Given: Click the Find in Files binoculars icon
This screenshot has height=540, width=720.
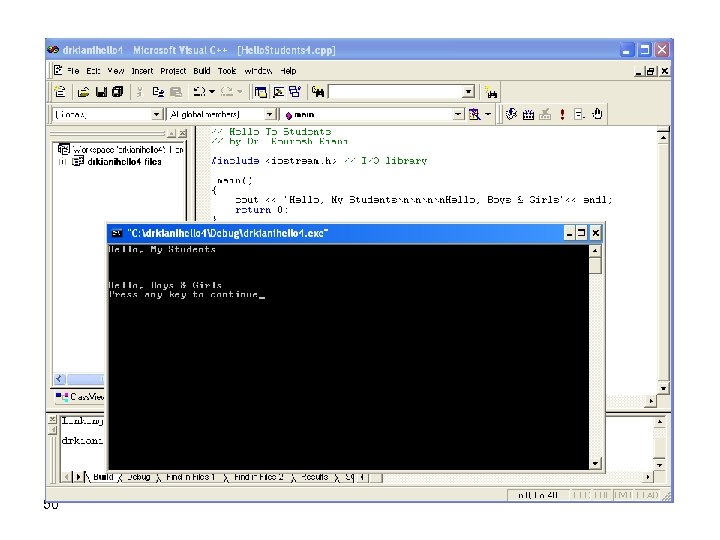Looking at the screenshot, I should pyautogui.click(x=318, y=92).
